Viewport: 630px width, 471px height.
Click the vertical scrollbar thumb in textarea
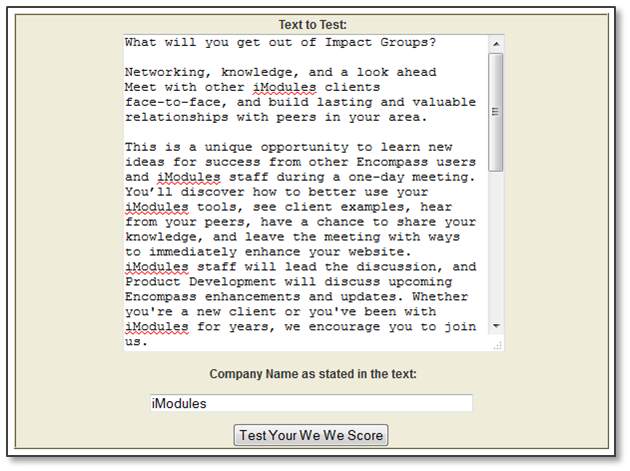(x=496, y=112)
